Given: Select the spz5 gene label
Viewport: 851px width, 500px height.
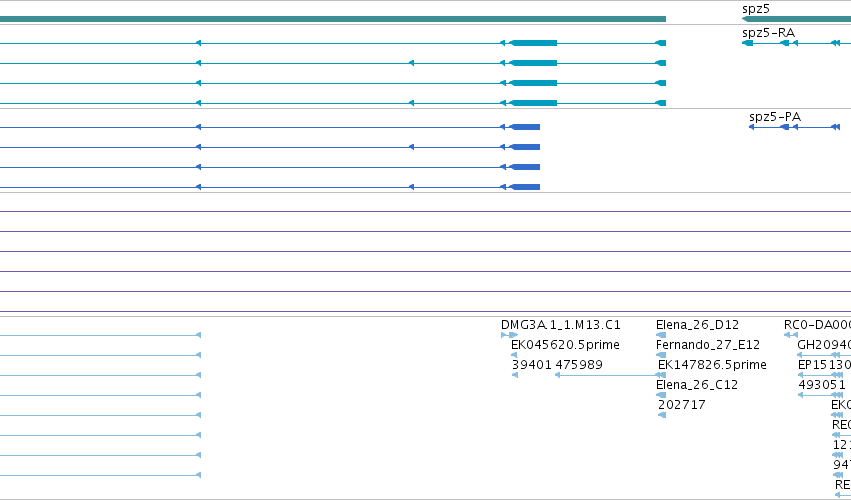Looking at the screenshot, I should click(755, 9).
